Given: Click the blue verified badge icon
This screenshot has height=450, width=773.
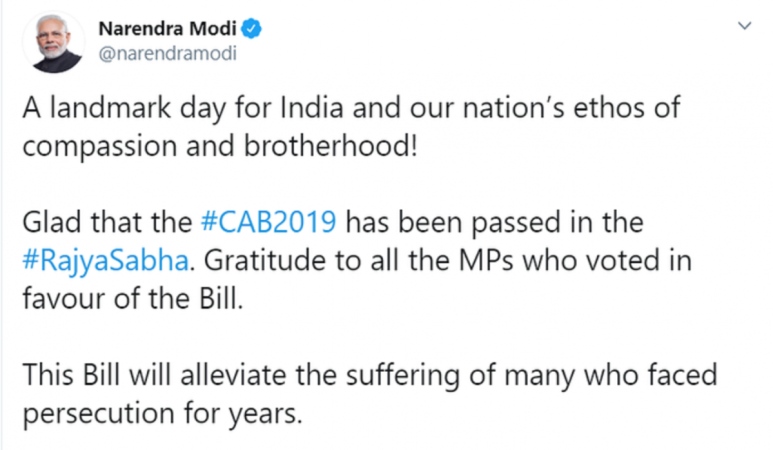Looking at the screenshot, I should pyautogui.click(x=251, y=29).
